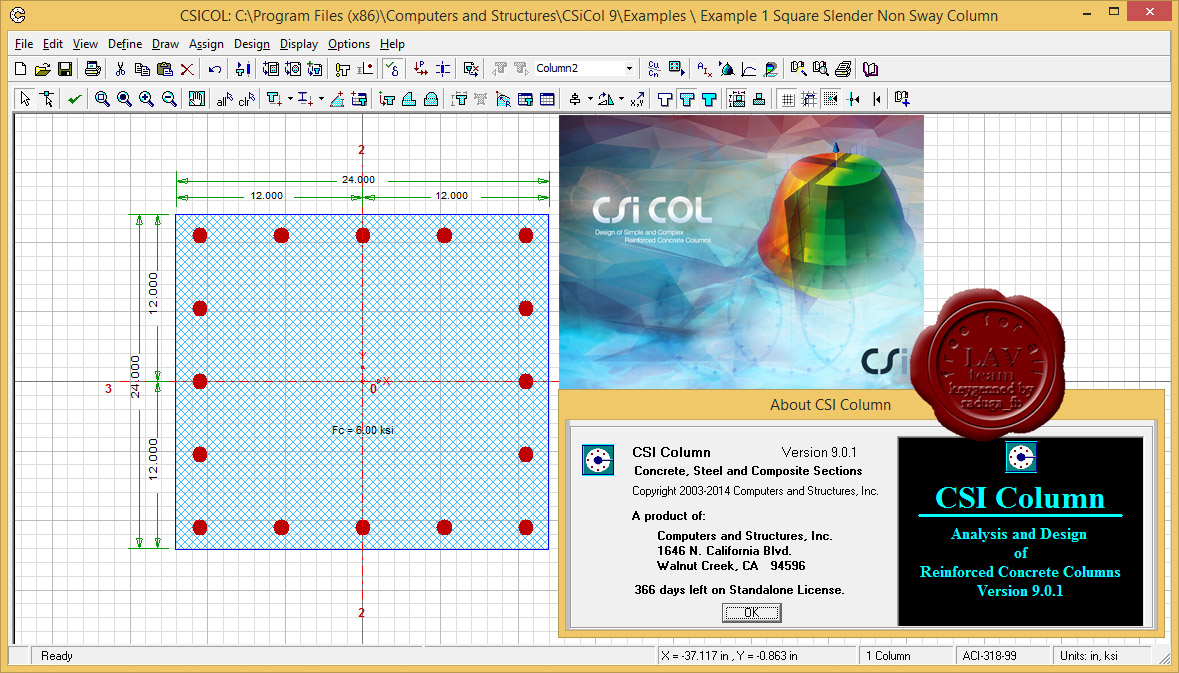1179x673 pixels.
Task: Click the green checkmark toolbar icon
Action: pyautogui.click(x=74, y=99)
